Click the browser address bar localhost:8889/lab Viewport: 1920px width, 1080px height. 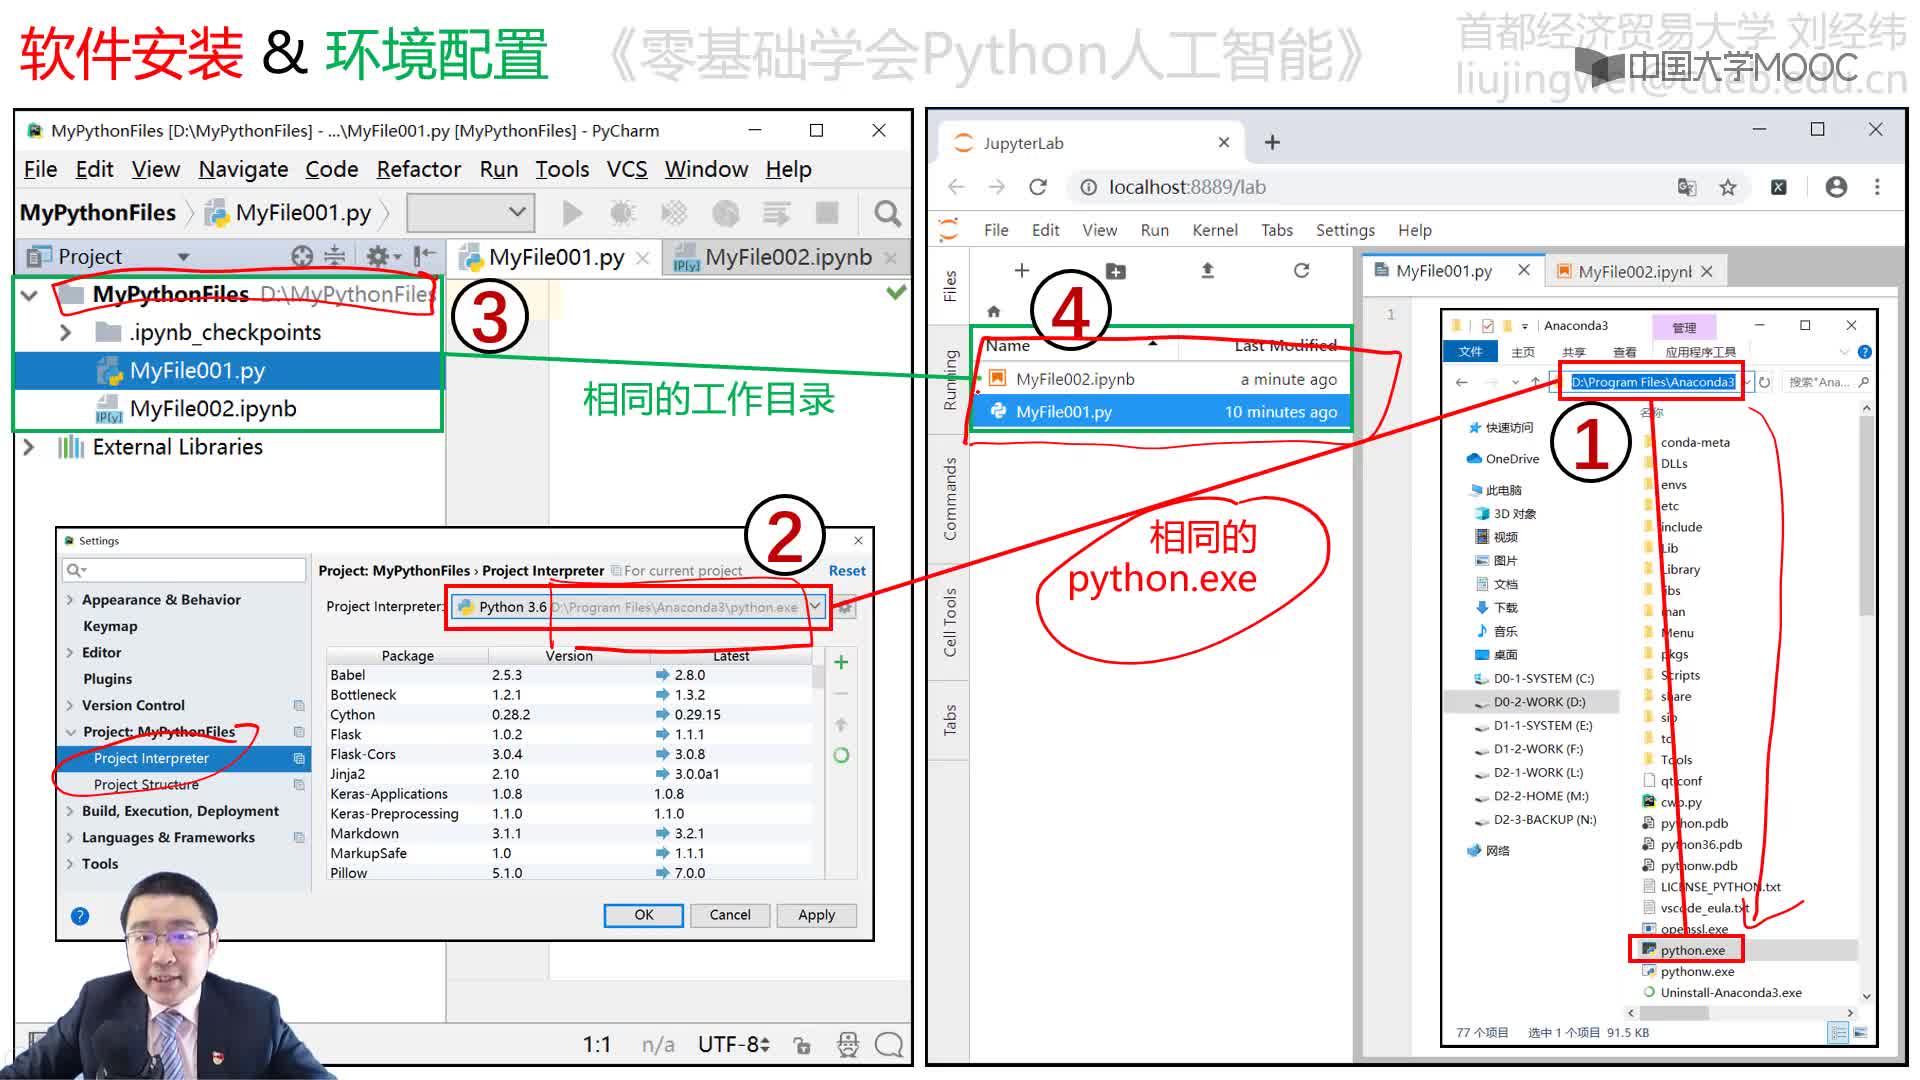click(x=1370, y=187)
